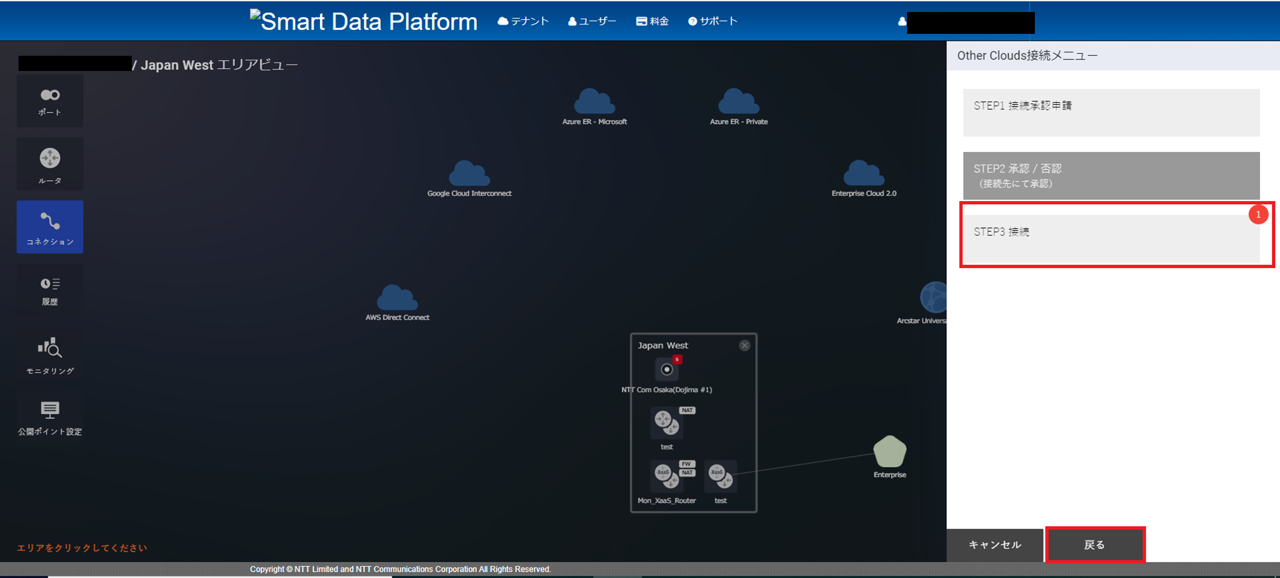Select the Enterprise Cloud 2.0 icon
Screen dimensions: 1280x578
coord(863,174)
